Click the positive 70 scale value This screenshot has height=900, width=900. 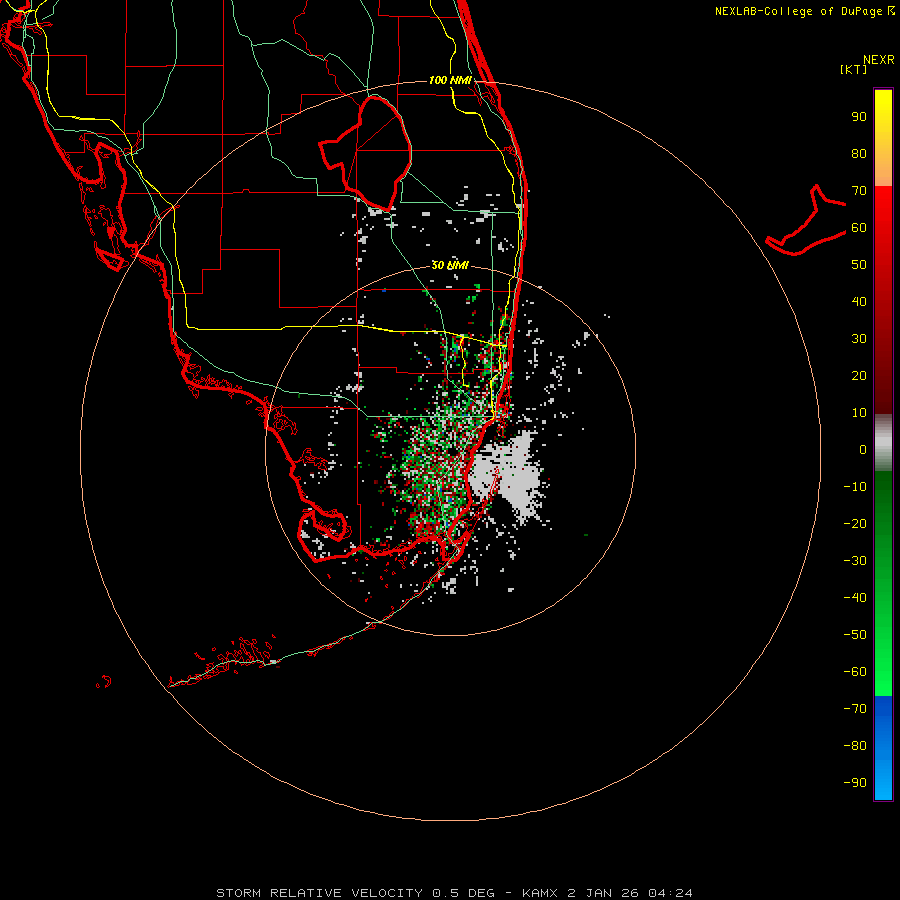[859, 191]
